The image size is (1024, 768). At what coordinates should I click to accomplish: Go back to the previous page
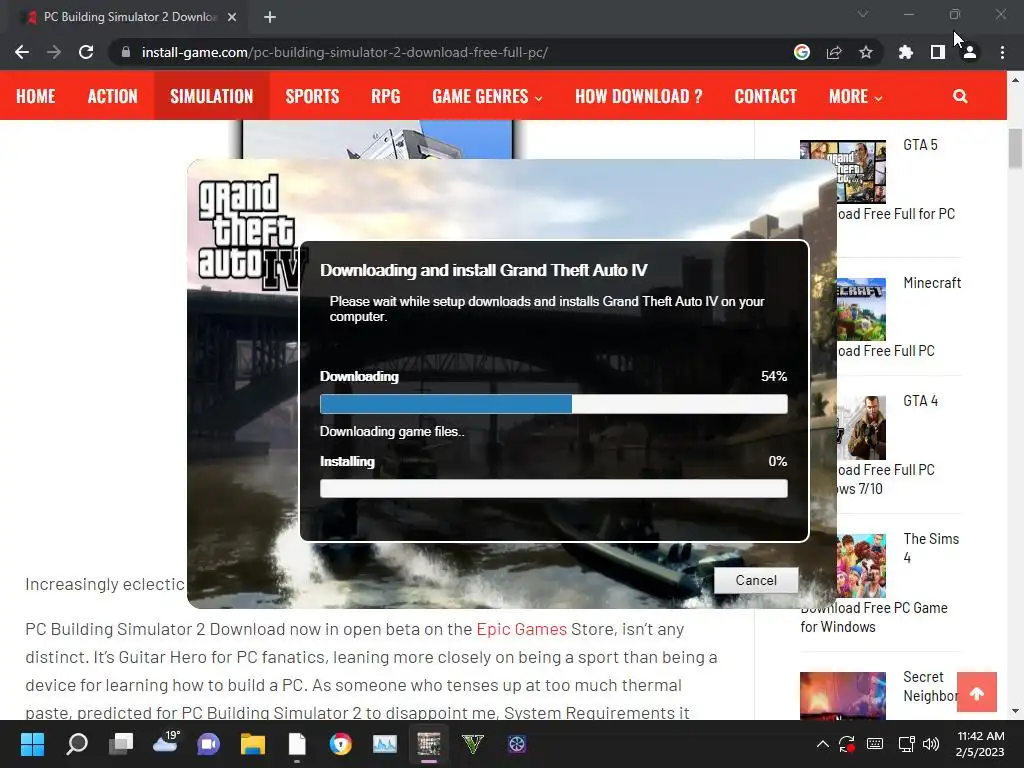(22, 52)
